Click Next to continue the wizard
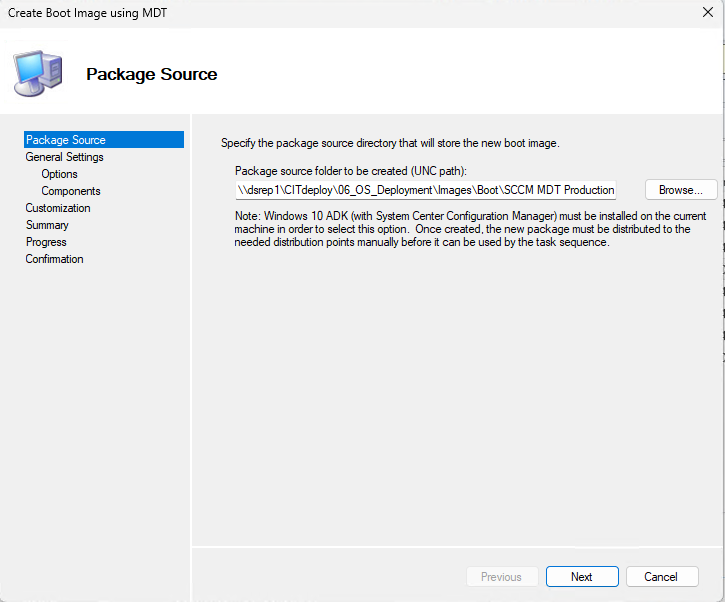 pyautogui.click(x=582, y=577)
